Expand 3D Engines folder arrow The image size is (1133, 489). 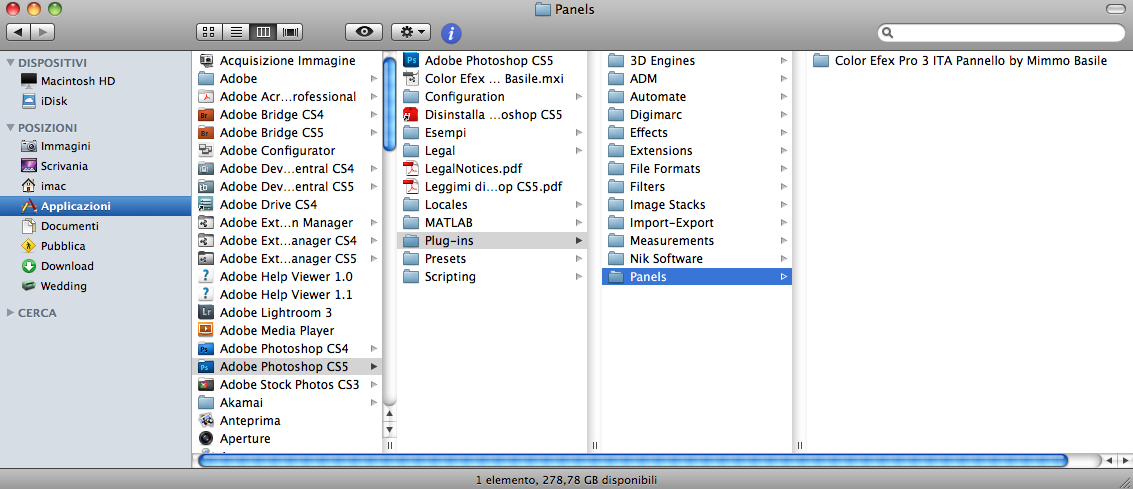point(784,61)
